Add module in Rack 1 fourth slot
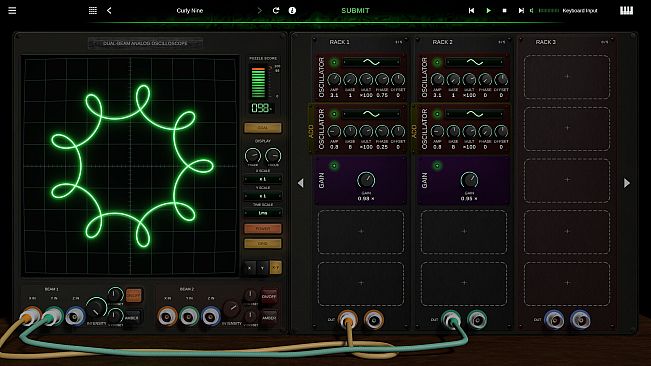 361,232
